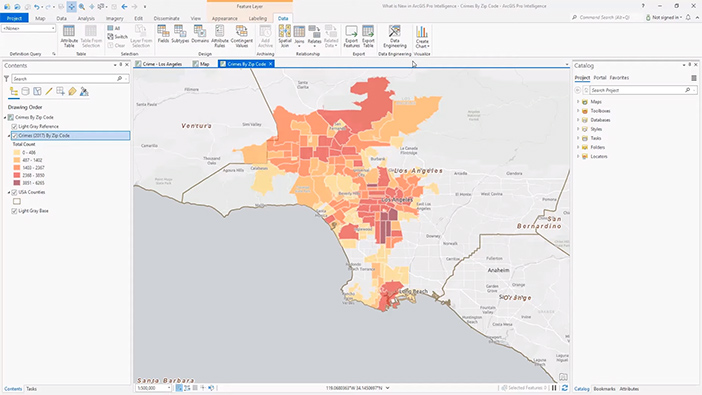List by Editing in Contents
The height and width of the screenshot is (395, 702).
coord(49,92)
